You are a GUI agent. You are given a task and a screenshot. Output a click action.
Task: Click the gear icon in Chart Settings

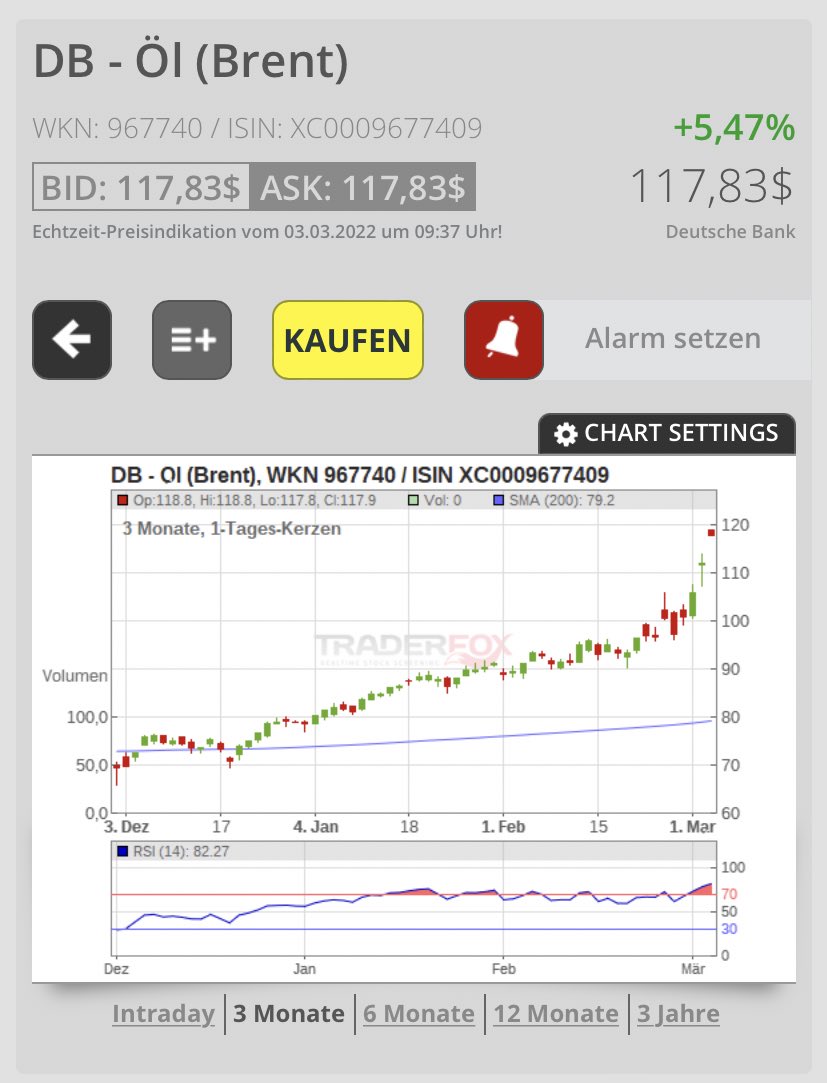(x=565, y=434)
